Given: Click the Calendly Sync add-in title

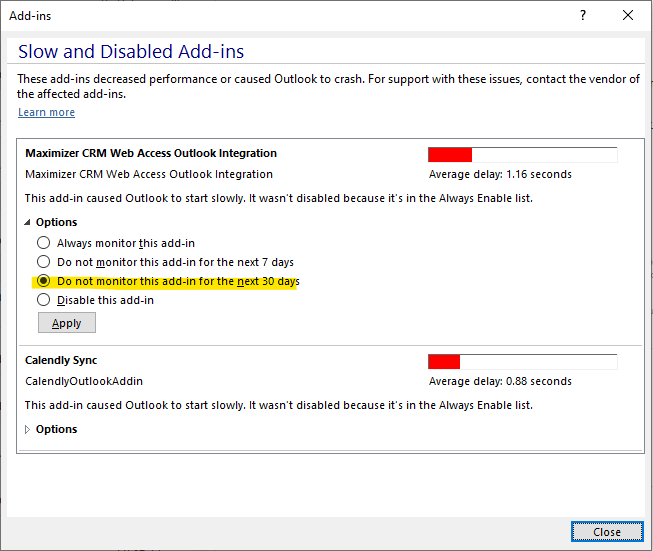Looking at the screenshot, I should coord(61,360).
